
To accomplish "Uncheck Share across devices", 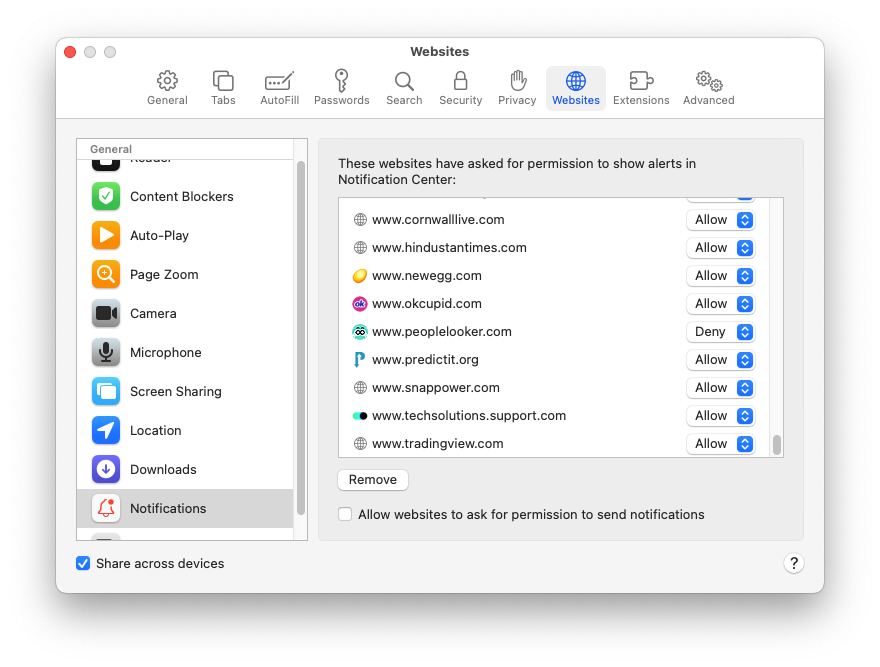I will coord(83,563).
